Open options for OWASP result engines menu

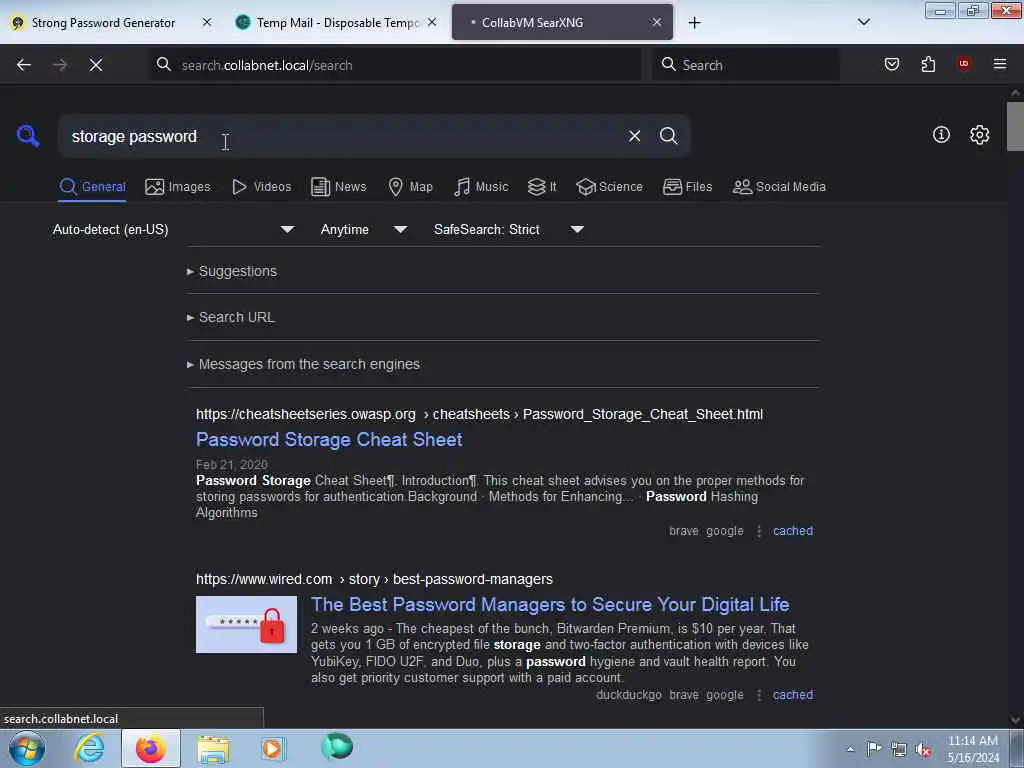coord(759,532)
